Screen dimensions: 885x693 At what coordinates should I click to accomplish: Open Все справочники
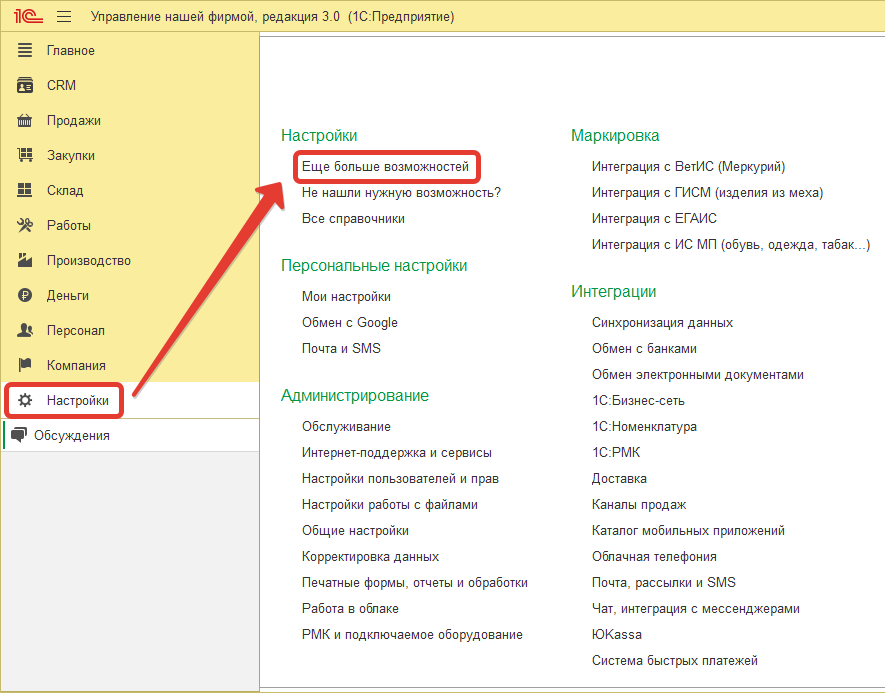click(x=353, y=218)
